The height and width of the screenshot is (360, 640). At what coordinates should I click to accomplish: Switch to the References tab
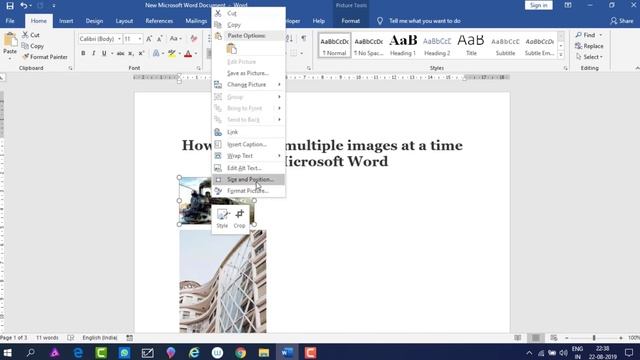click(159, 21)
